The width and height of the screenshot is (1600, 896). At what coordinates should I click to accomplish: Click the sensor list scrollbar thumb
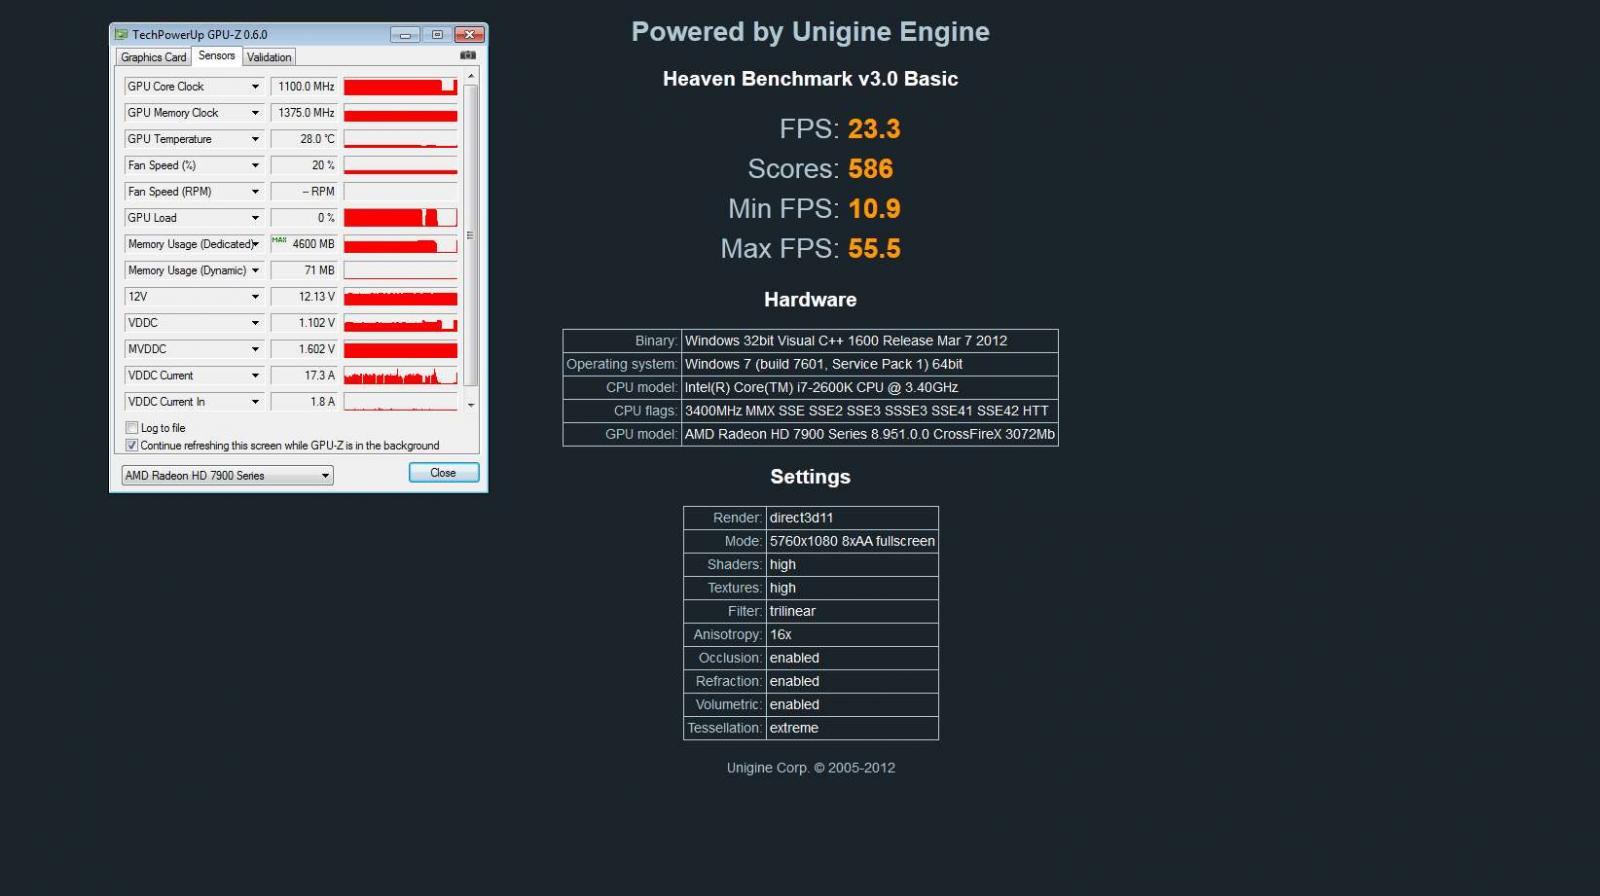[x=471, y=236]
